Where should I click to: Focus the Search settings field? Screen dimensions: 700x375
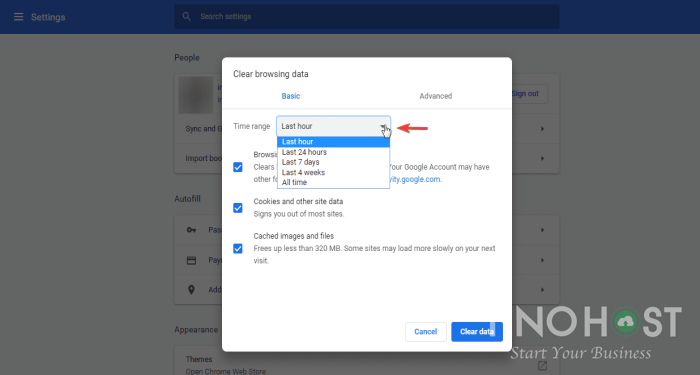click(x=367, y=17)
